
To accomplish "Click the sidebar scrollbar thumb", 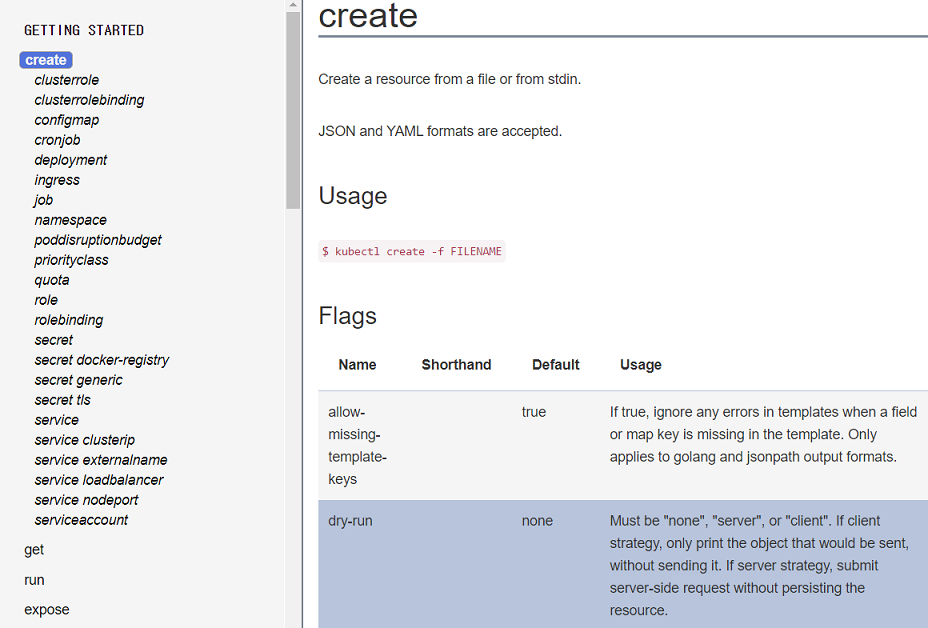I will coord(293,110).
